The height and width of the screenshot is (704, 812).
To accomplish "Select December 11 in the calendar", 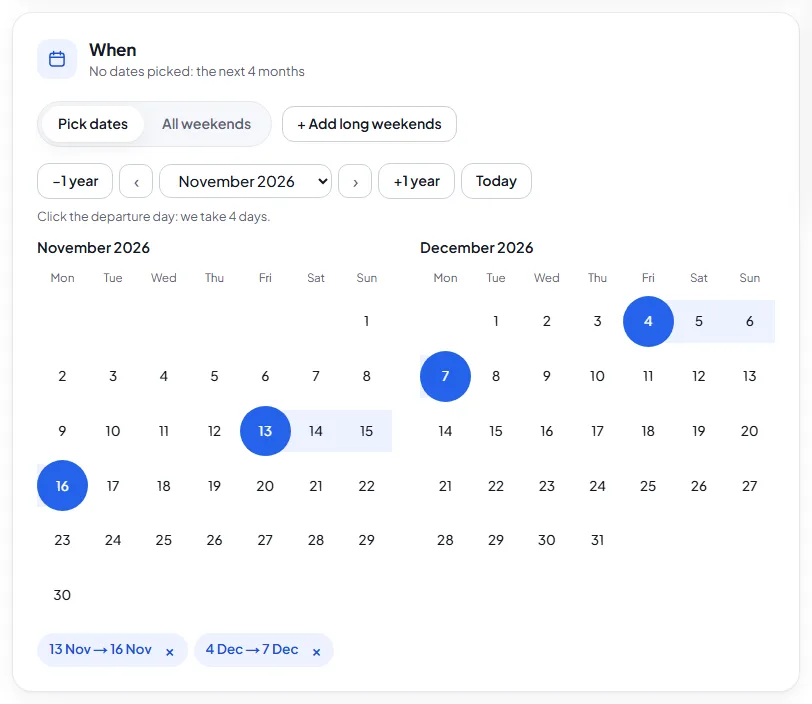I will 648,376.
